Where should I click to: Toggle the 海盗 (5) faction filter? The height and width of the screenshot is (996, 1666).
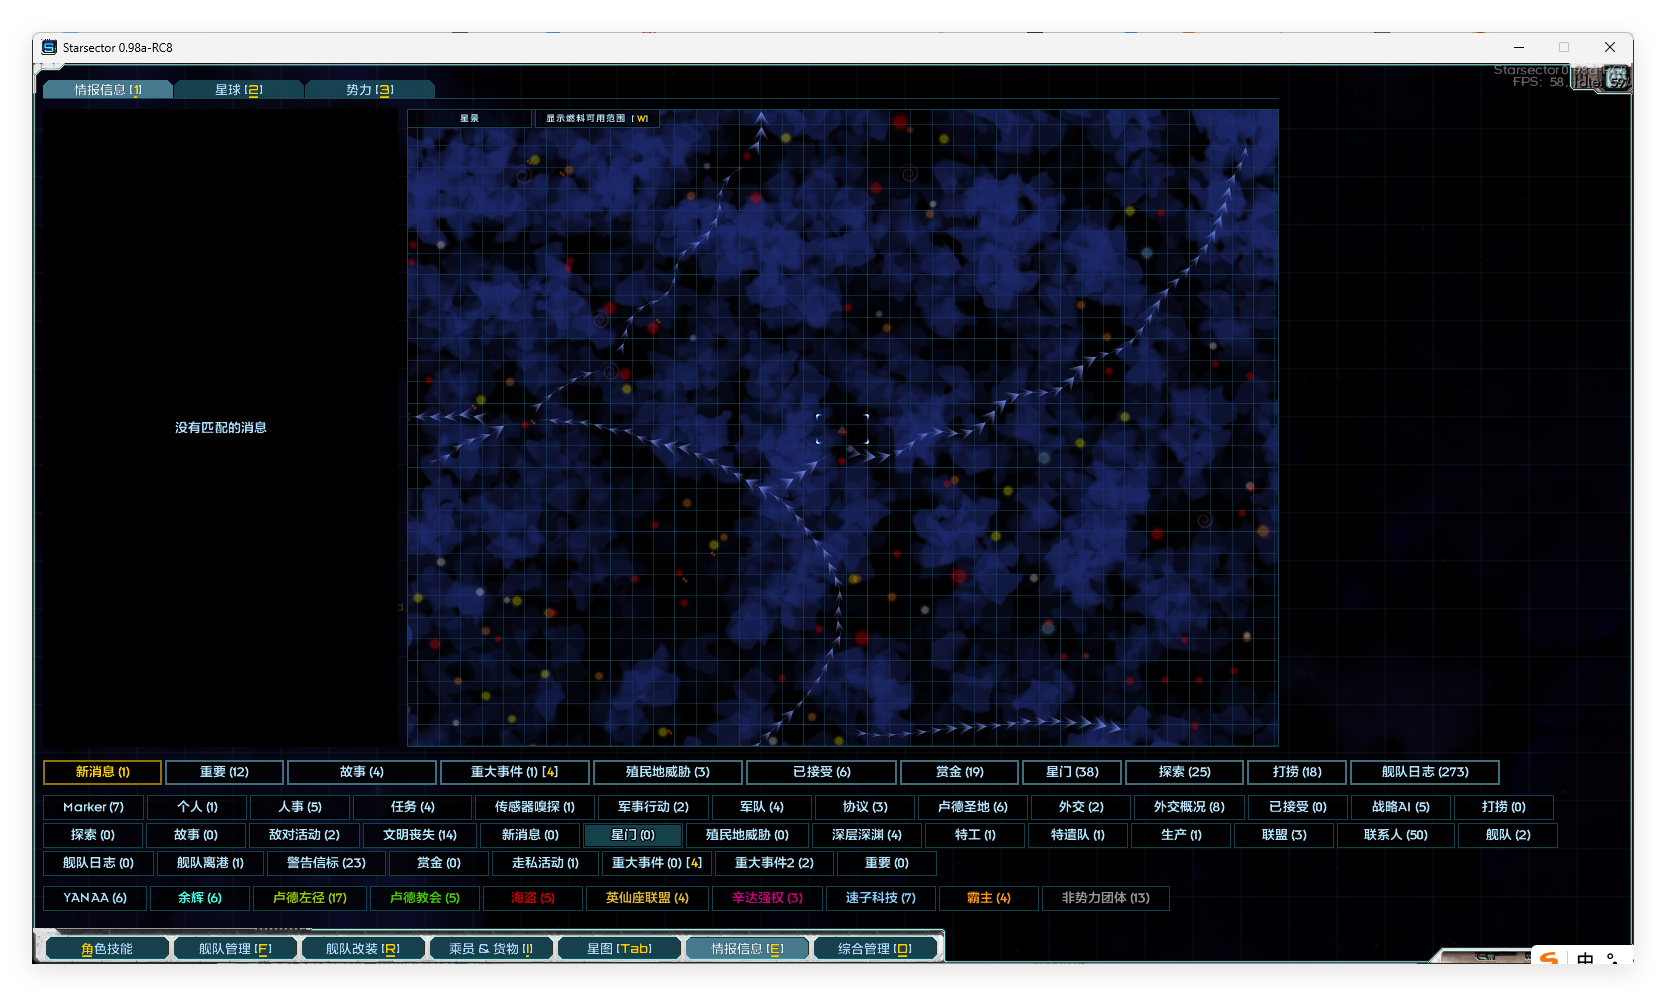[532, 898]
